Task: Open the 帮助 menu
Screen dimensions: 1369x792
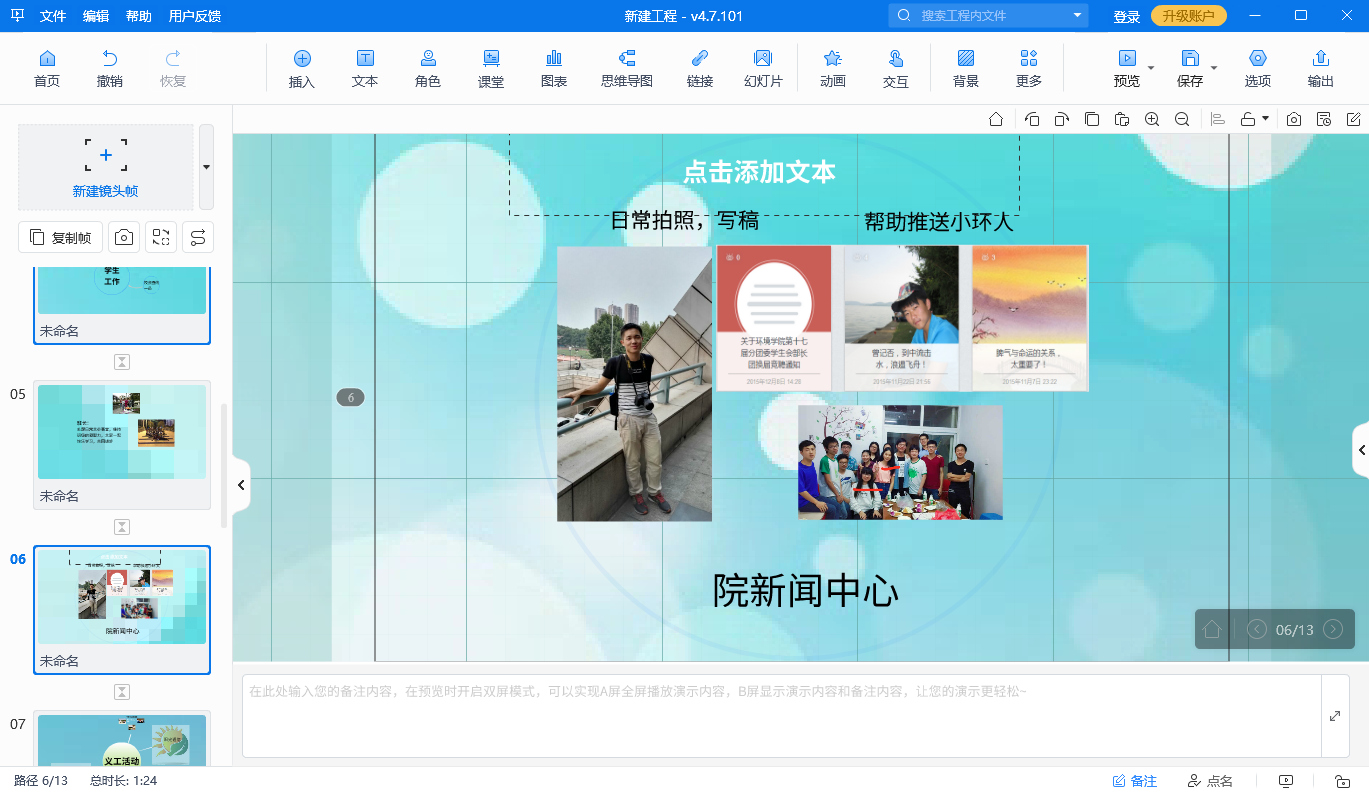Action: click(139, 16)
